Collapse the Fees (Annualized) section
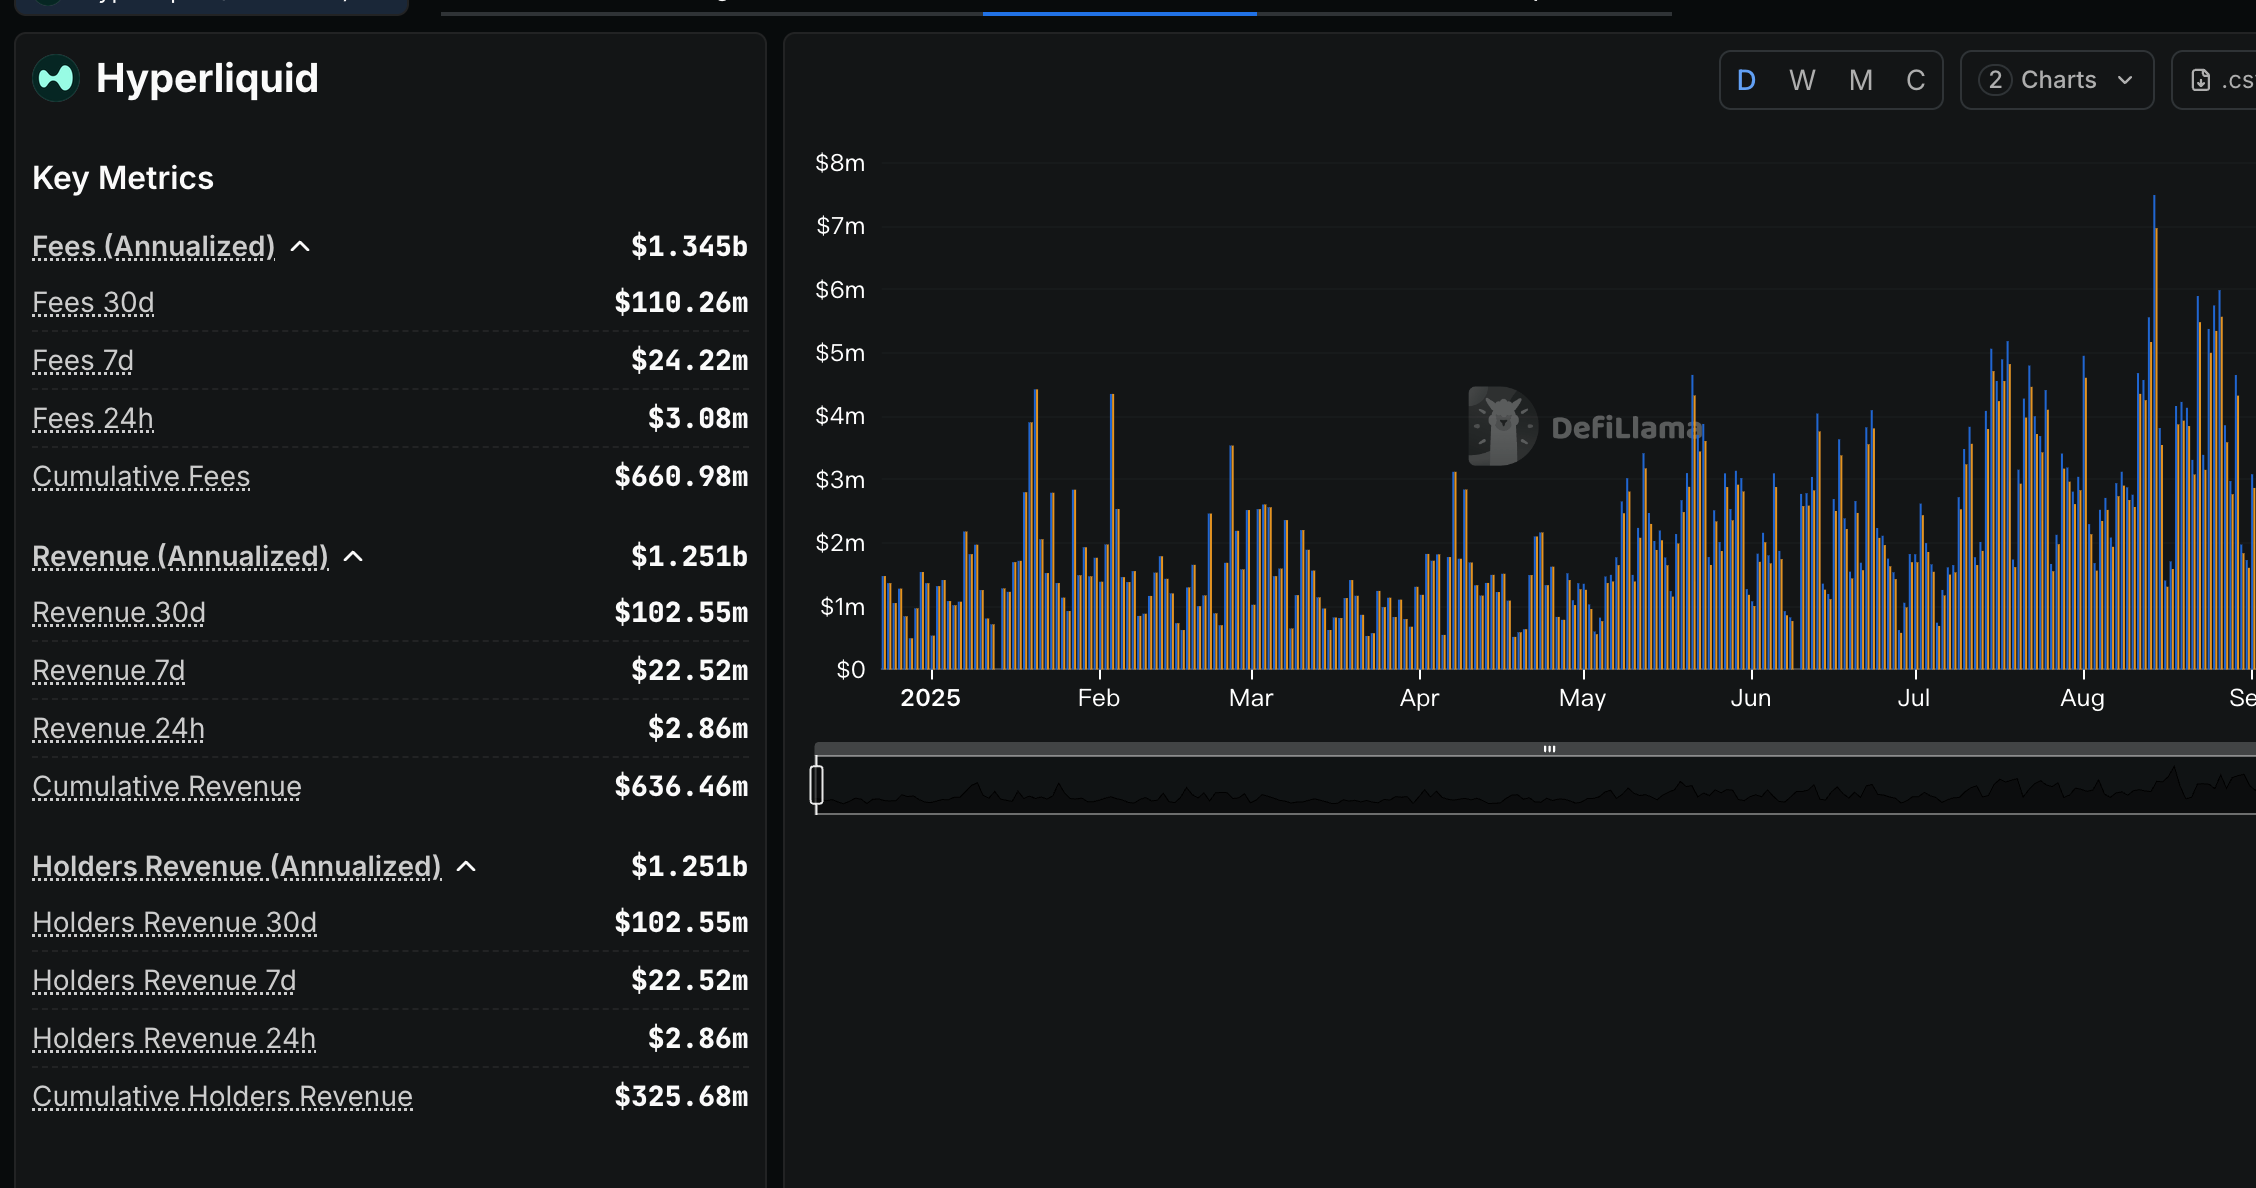 [302, 245]
